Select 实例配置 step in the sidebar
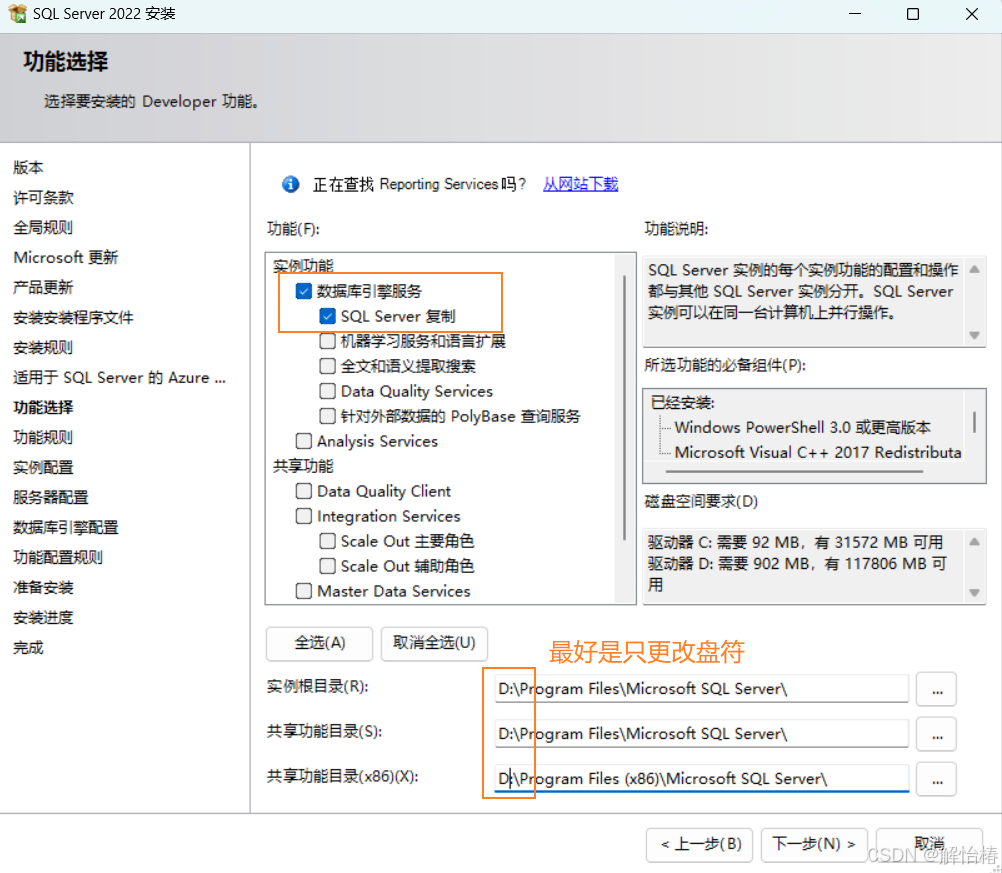1002x873 pixels. pos(43,468)
